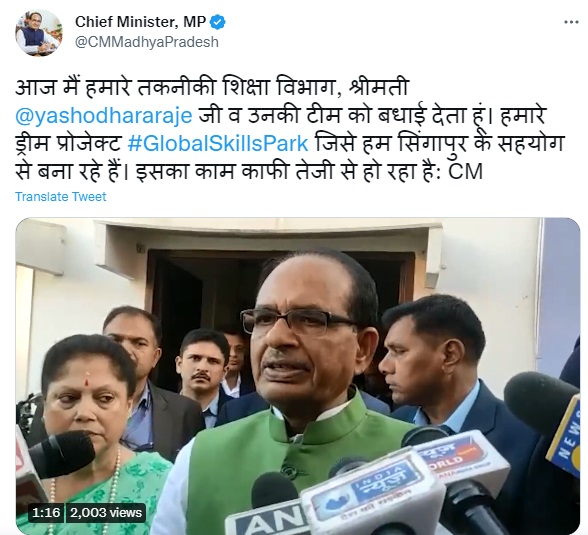Viewport: 588px width, 535px height.
Task: Open the @yashodhararaje mention
Action: pos(104,115)
